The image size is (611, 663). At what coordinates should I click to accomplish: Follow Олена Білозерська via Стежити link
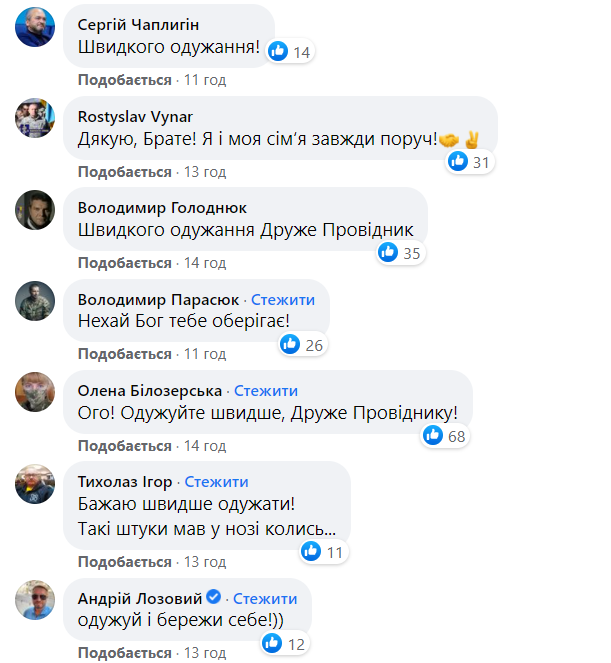pos(266,390)
